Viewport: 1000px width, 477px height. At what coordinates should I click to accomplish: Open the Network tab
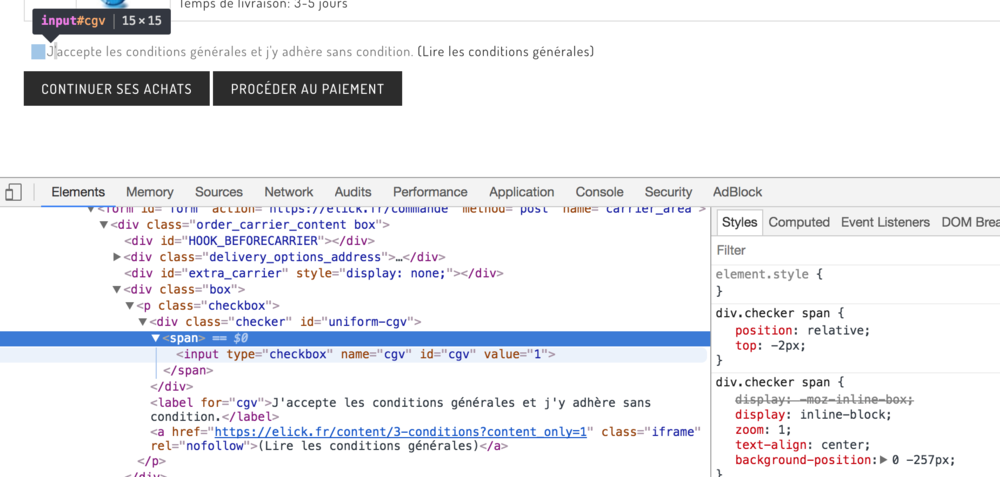288,192
